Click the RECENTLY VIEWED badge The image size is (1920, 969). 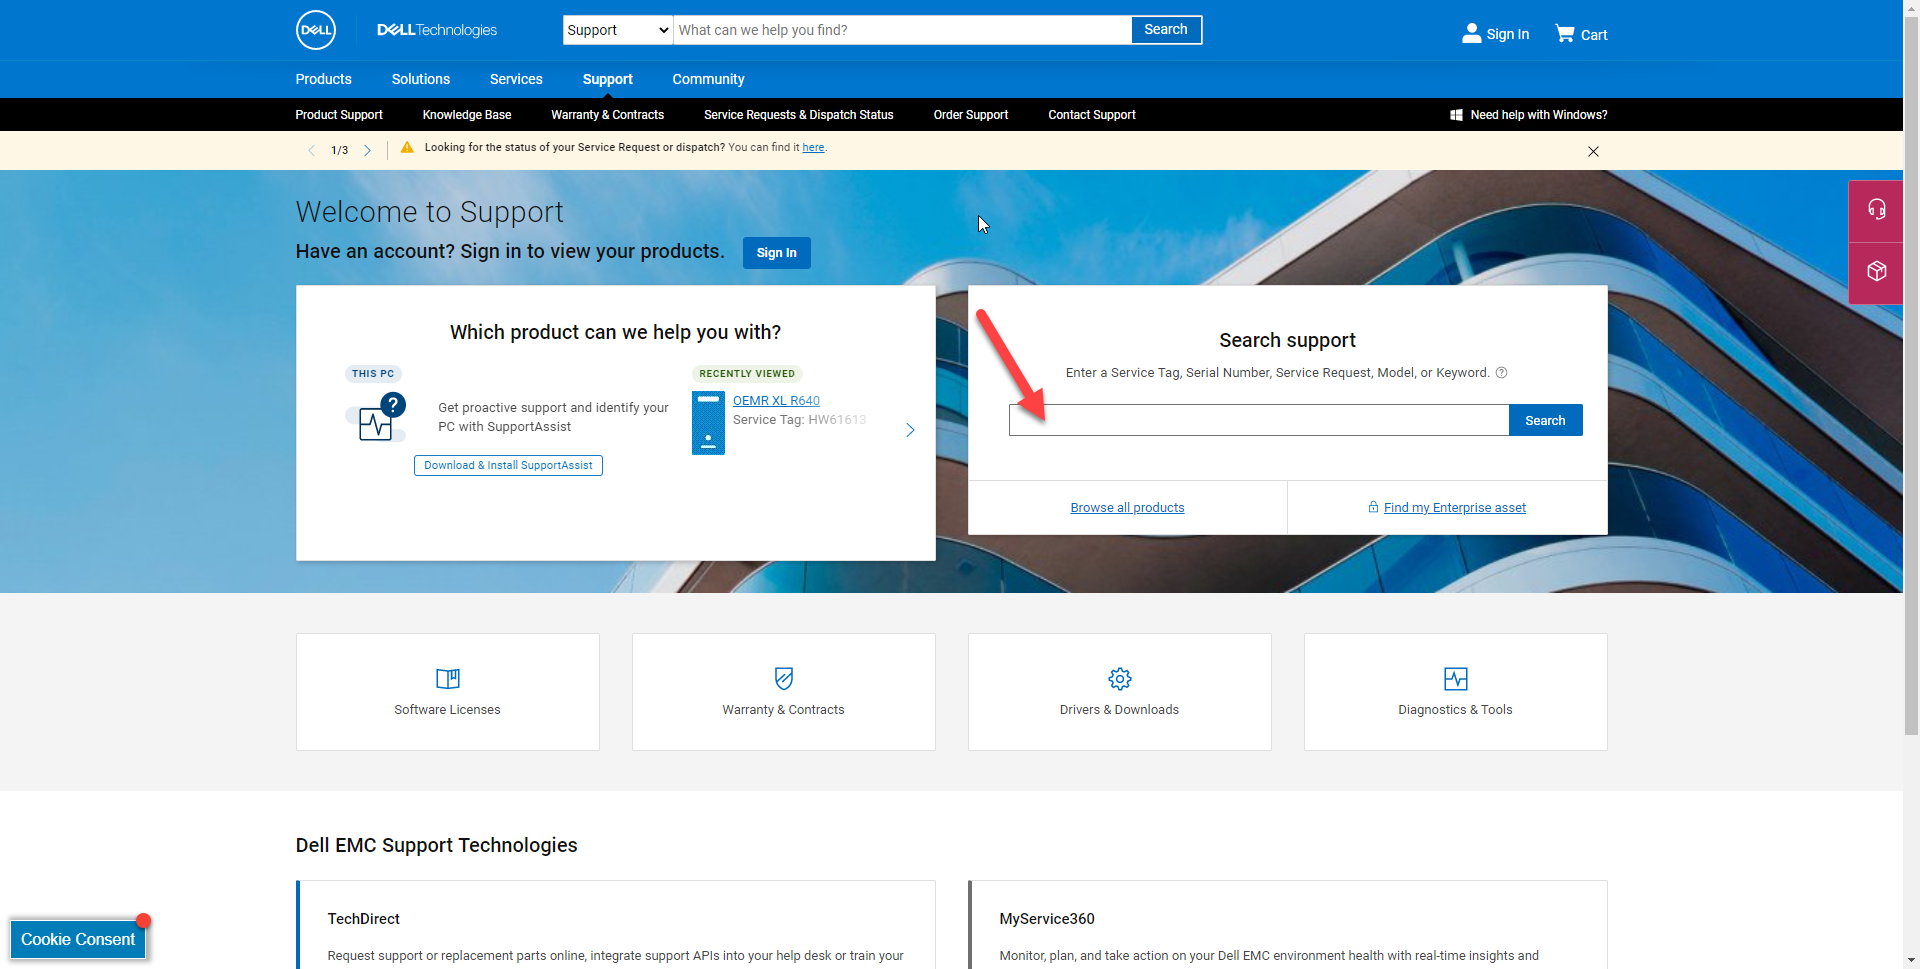point(747,373)
